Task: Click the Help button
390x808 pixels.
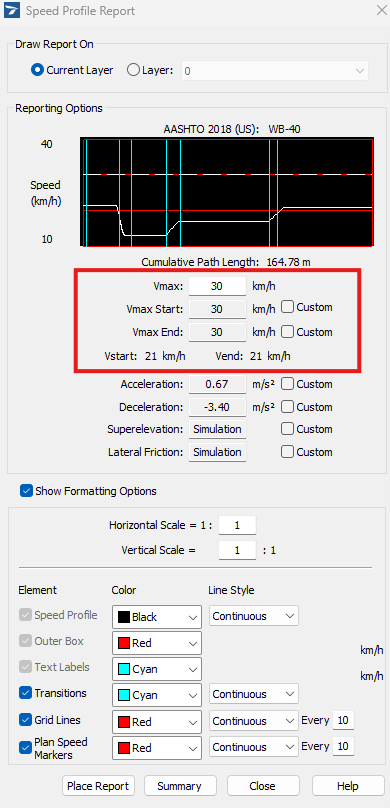Action: 348,786
